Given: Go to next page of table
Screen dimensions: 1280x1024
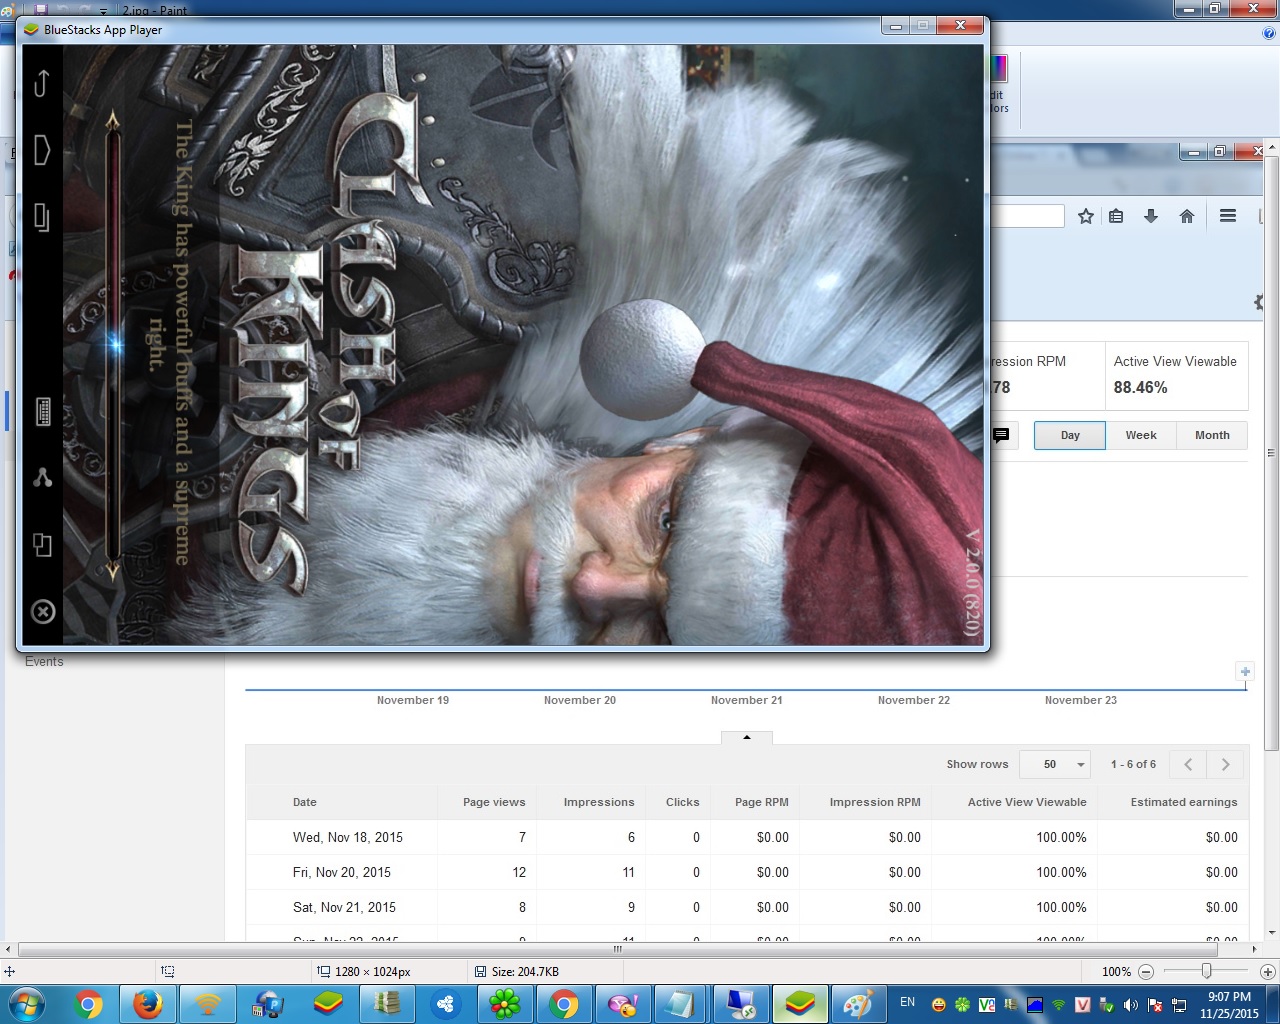Looking at the screenshot, I should (x=1226, y=764).
